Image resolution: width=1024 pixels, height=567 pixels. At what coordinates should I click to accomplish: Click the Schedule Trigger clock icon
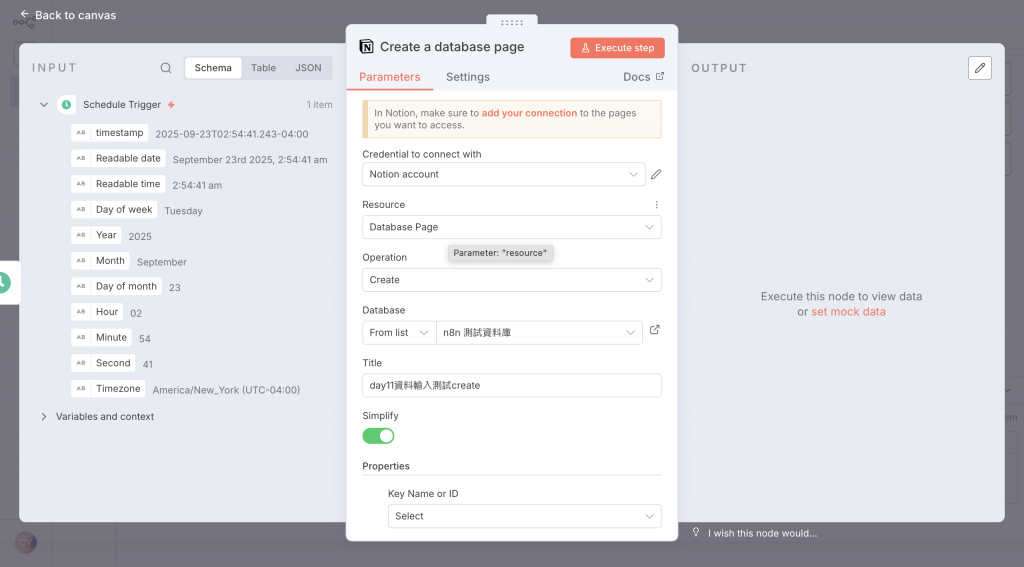[66, 105]
